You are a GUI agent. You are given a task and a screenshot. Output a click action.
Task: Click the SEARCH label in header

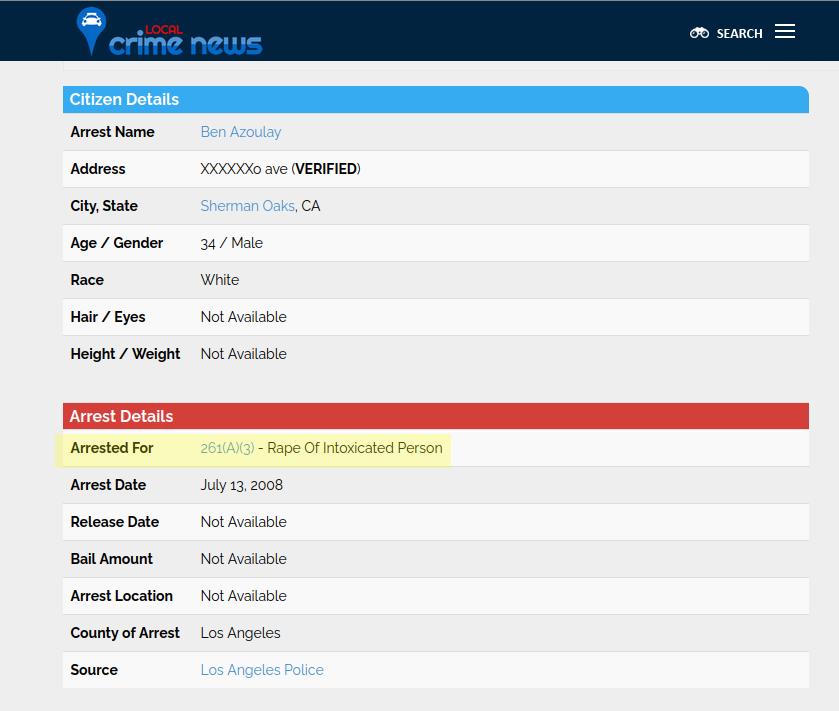tap(739, 34)
